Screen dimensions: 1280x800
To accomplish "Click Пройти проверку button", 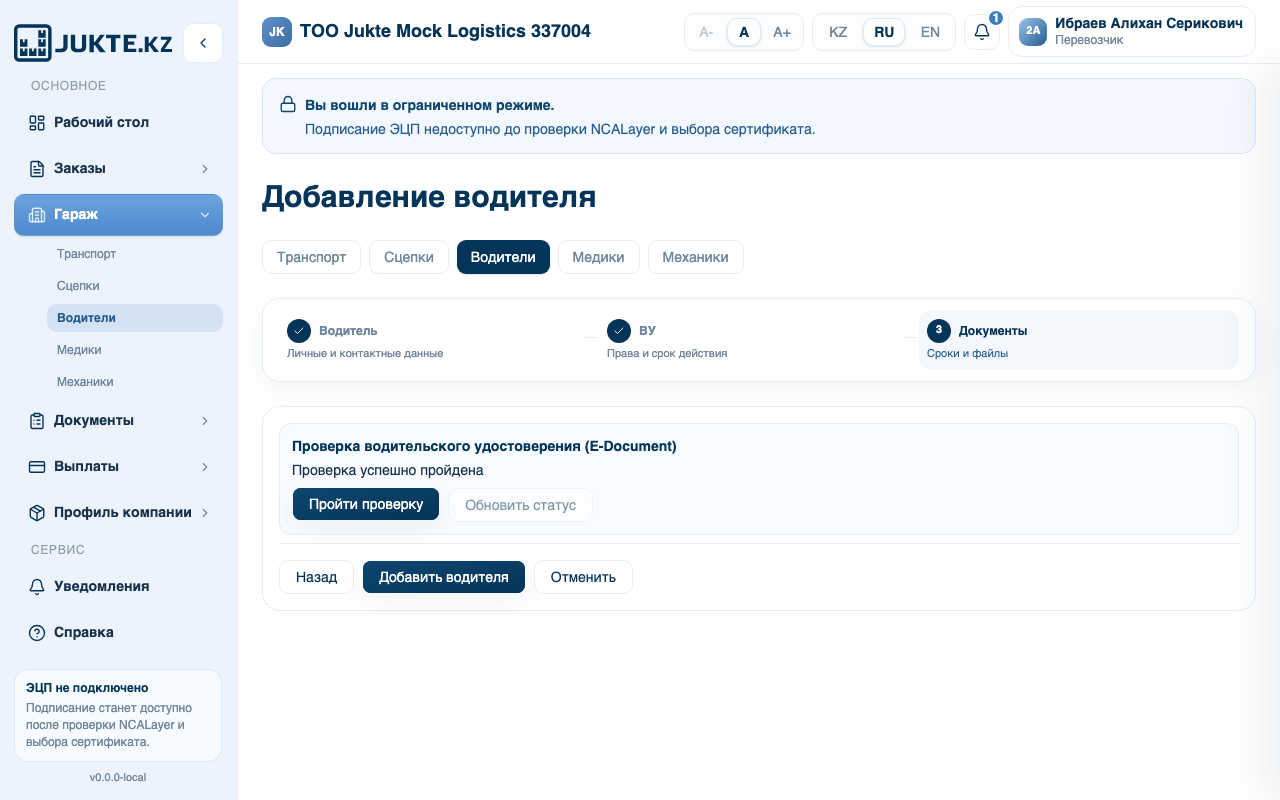I will click(366, 505).
